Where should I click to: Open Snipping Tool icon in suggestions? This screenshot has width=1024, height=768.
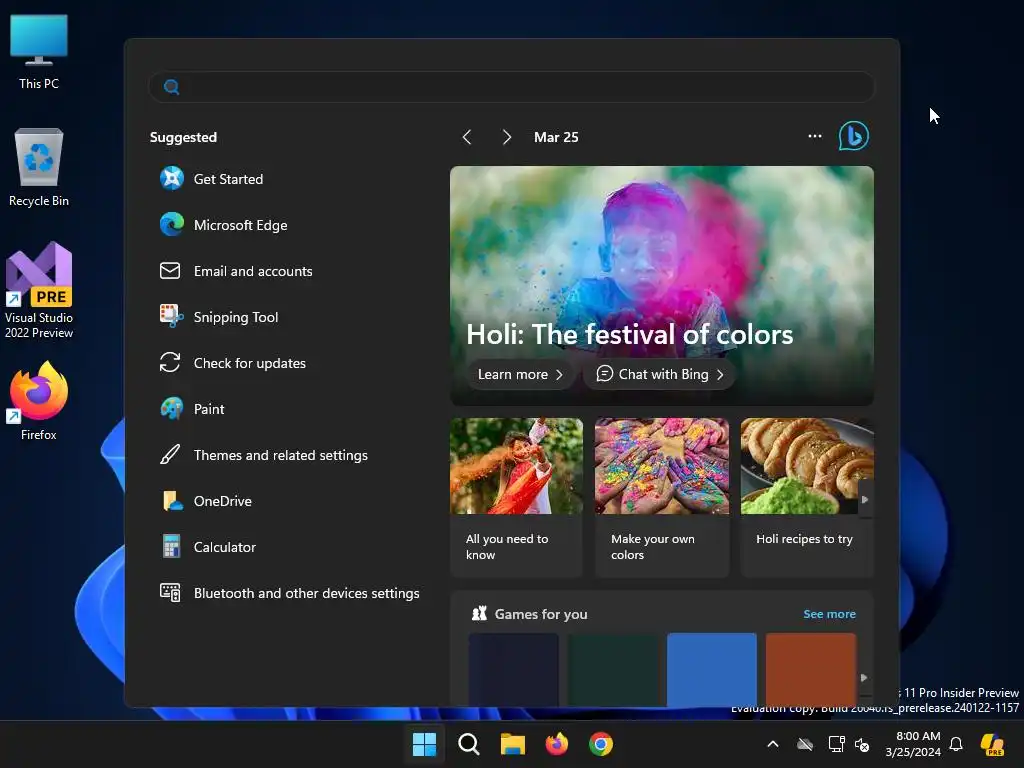[172, 317]
